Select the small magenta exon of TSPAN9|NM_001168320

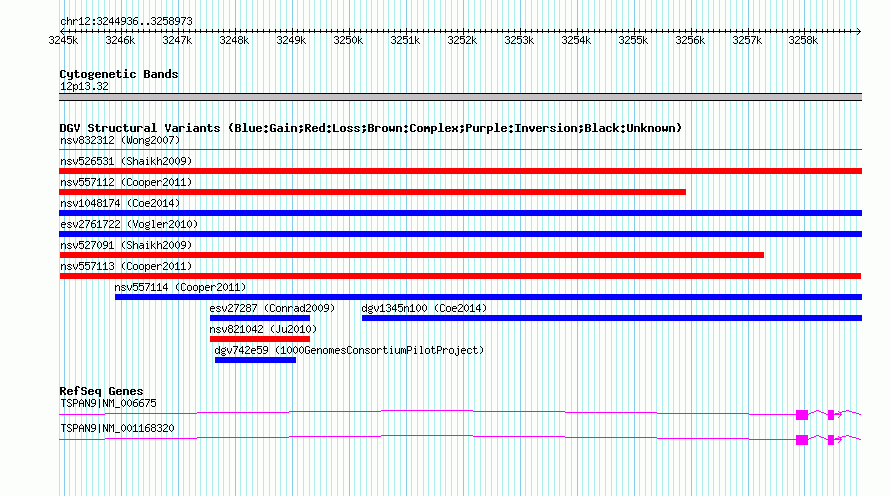[831, 440]
